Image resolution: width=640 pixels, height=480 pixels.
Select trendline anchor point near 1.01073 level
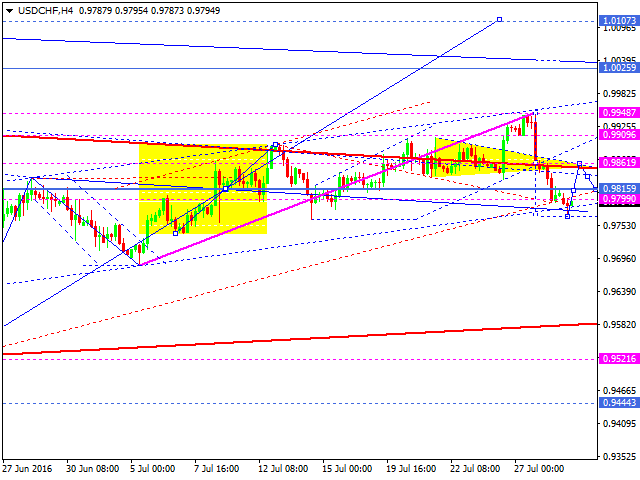click(x=499, y=19)
